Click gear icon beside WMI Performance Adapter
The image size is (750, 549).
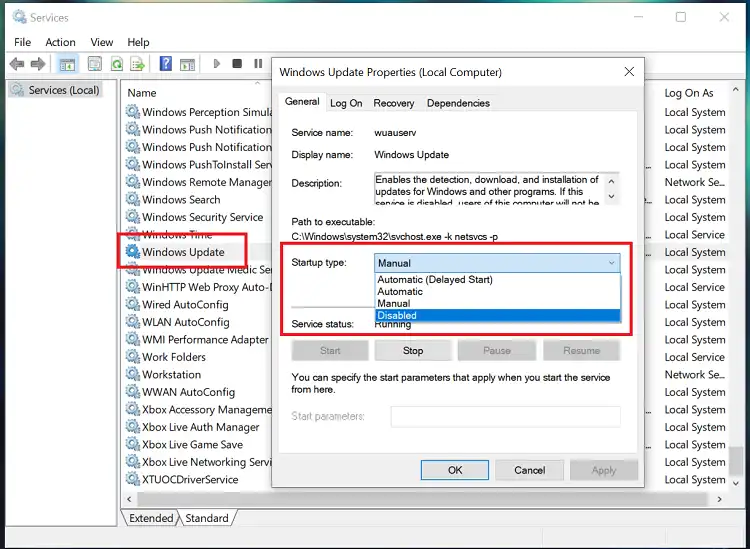(x=132, y=339)
